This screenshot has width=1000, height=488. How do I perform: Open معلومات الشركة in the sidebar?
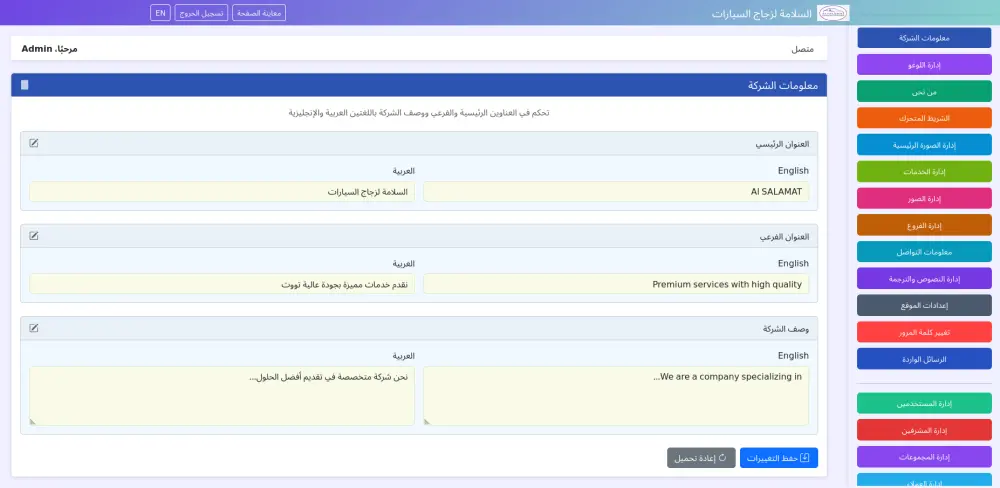[x=924, y=38]
